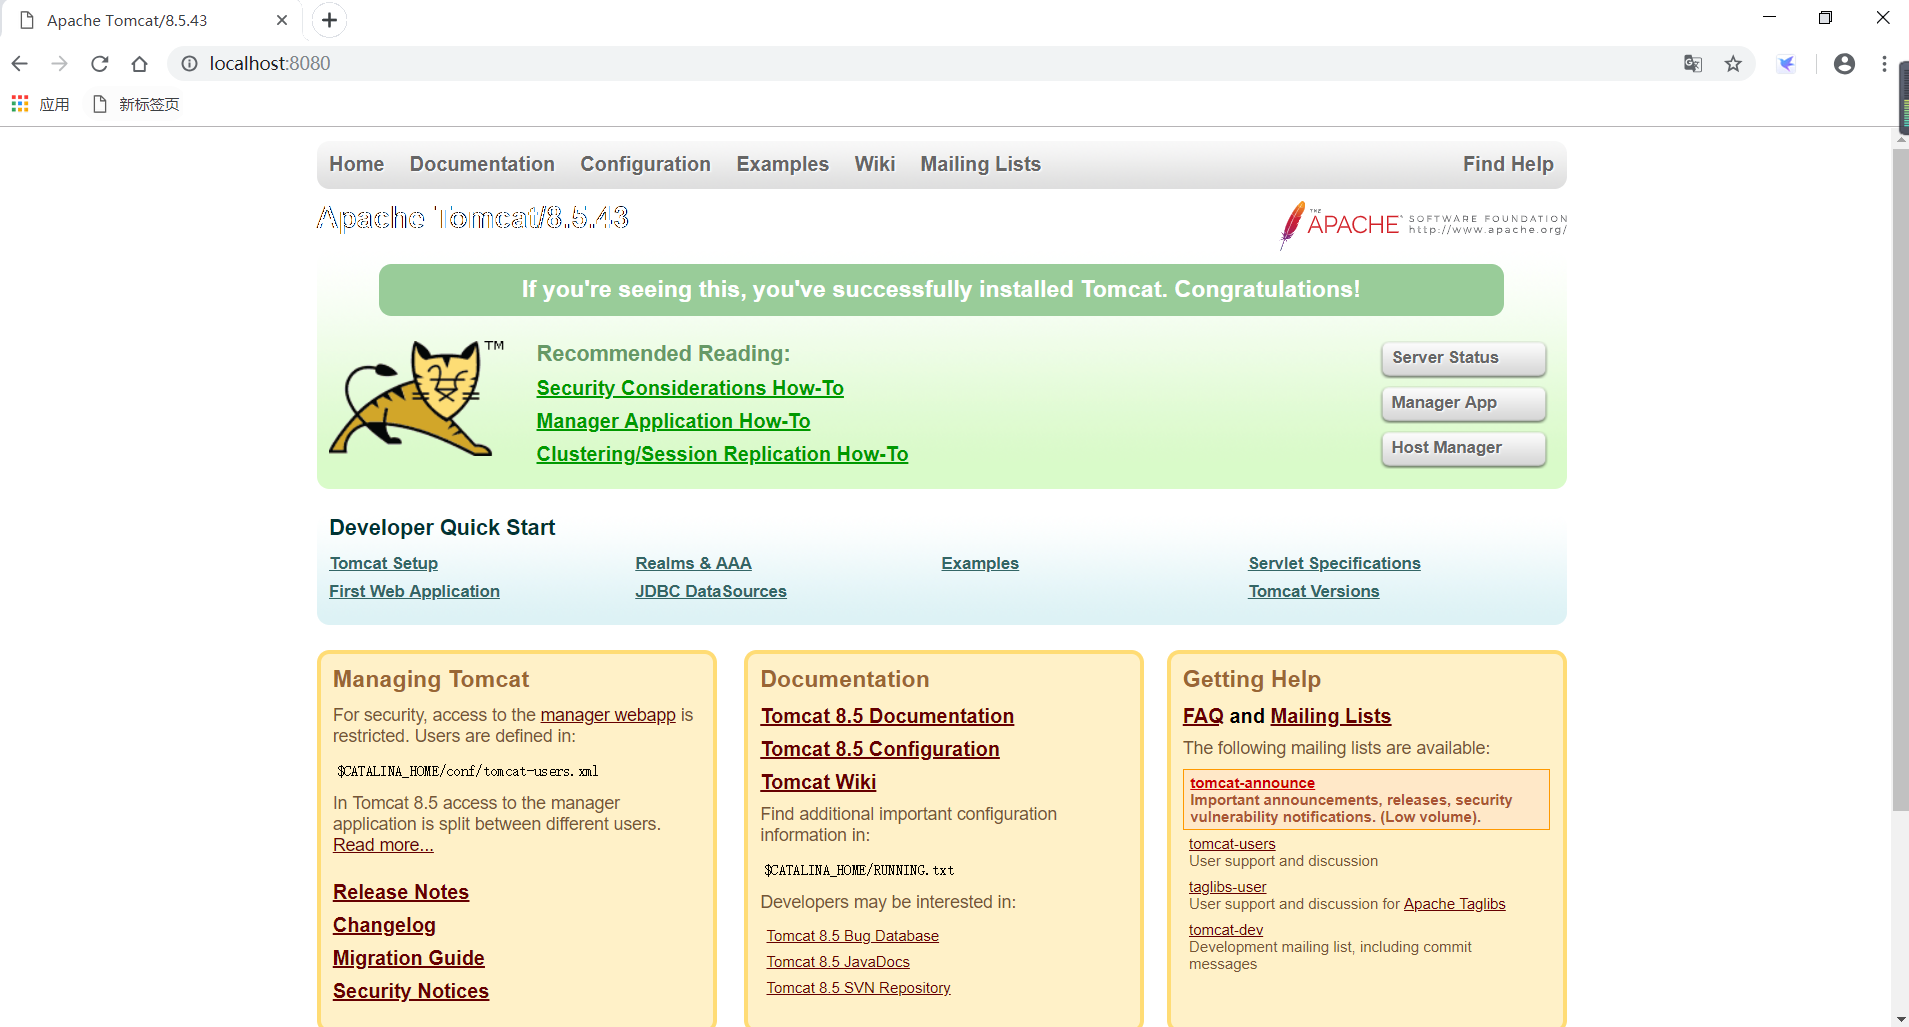Open Home in the Tomcat nav bar

pos(356,164)
